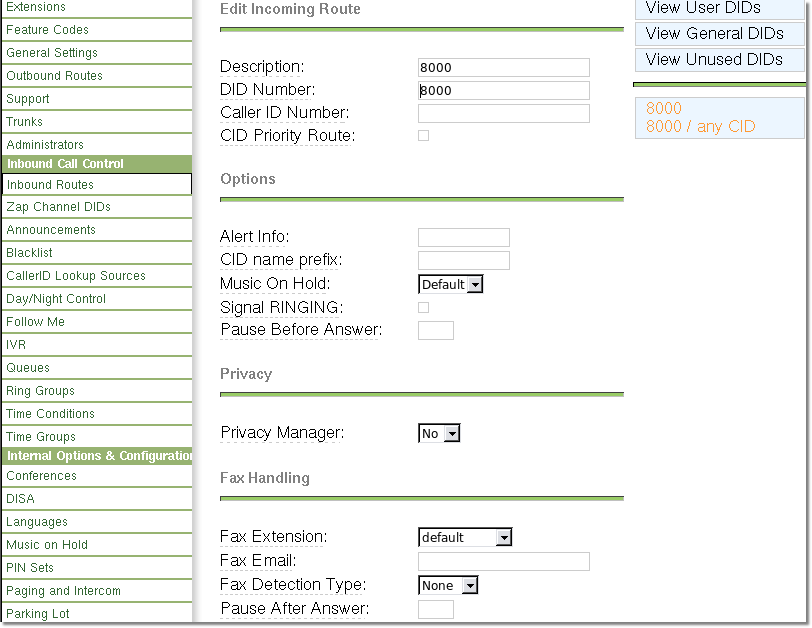Open the 8000 / any CID route
812x628 pixels.
click(x=701, y=126)
